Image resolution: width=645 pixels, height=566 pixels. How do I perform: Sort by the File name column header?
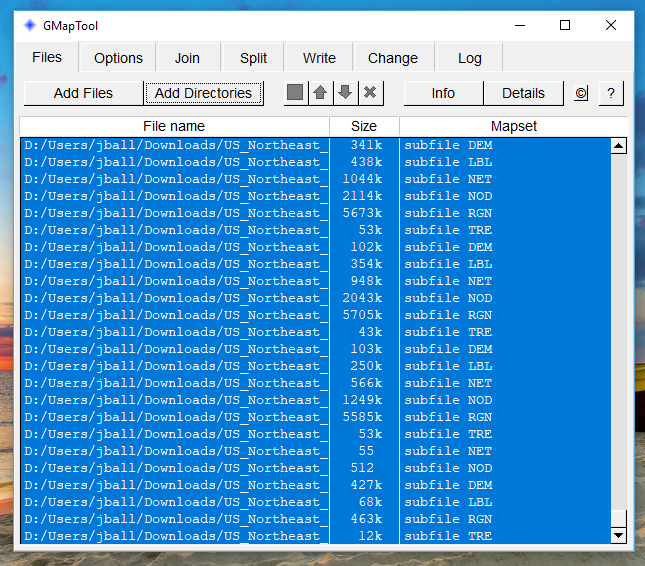pyautogui.click(x=174, y=126)
